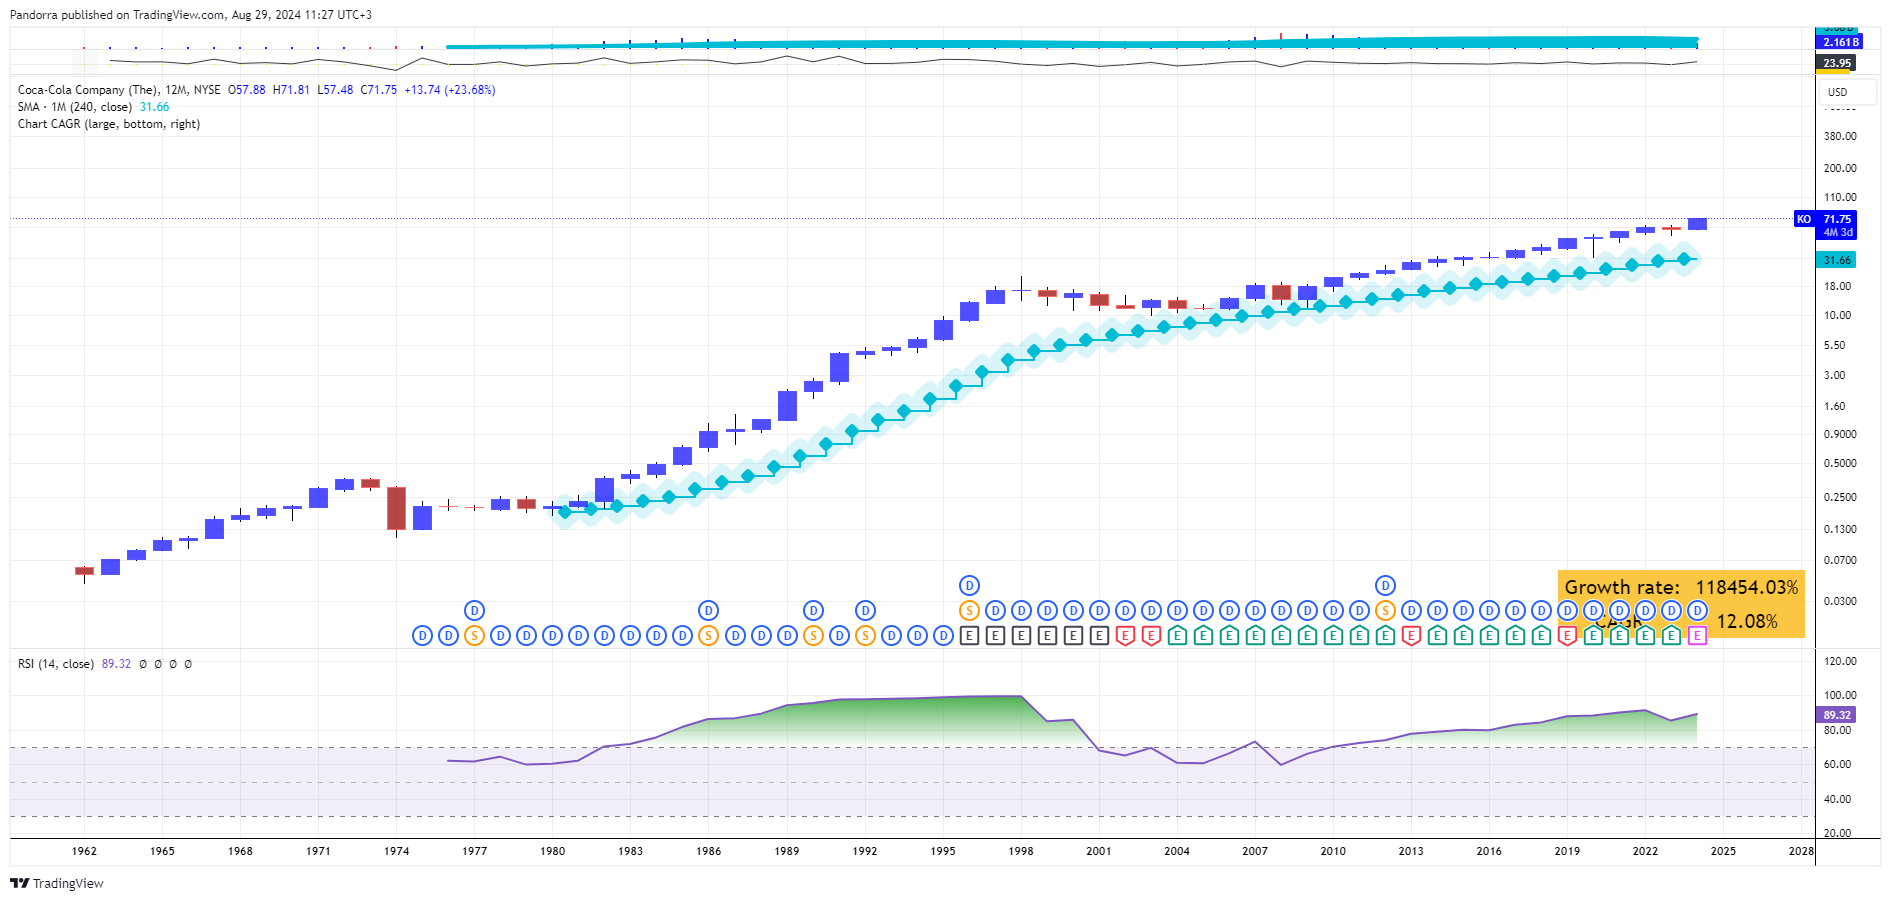Click the topmost dividend D stacked above 1996
This screenshot has width=1891, height=901.
point(969,585)
